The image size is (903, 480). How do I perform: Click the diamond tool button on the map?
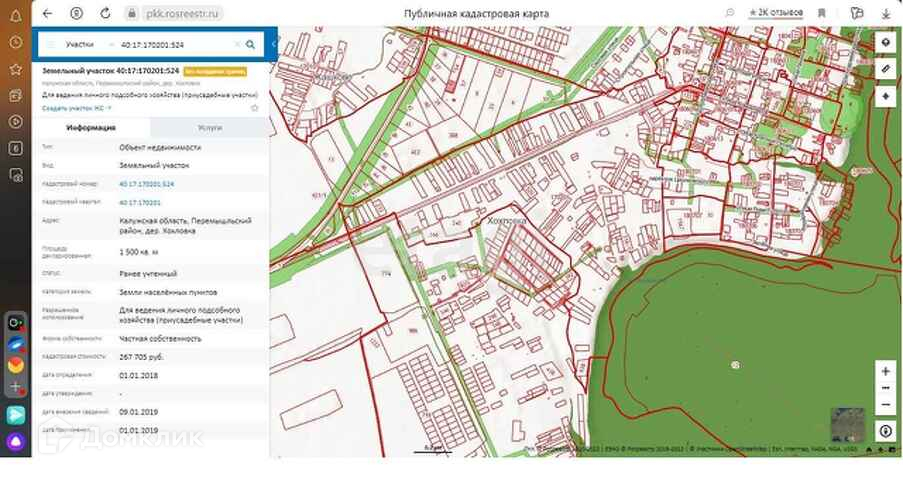pos(886,96)
